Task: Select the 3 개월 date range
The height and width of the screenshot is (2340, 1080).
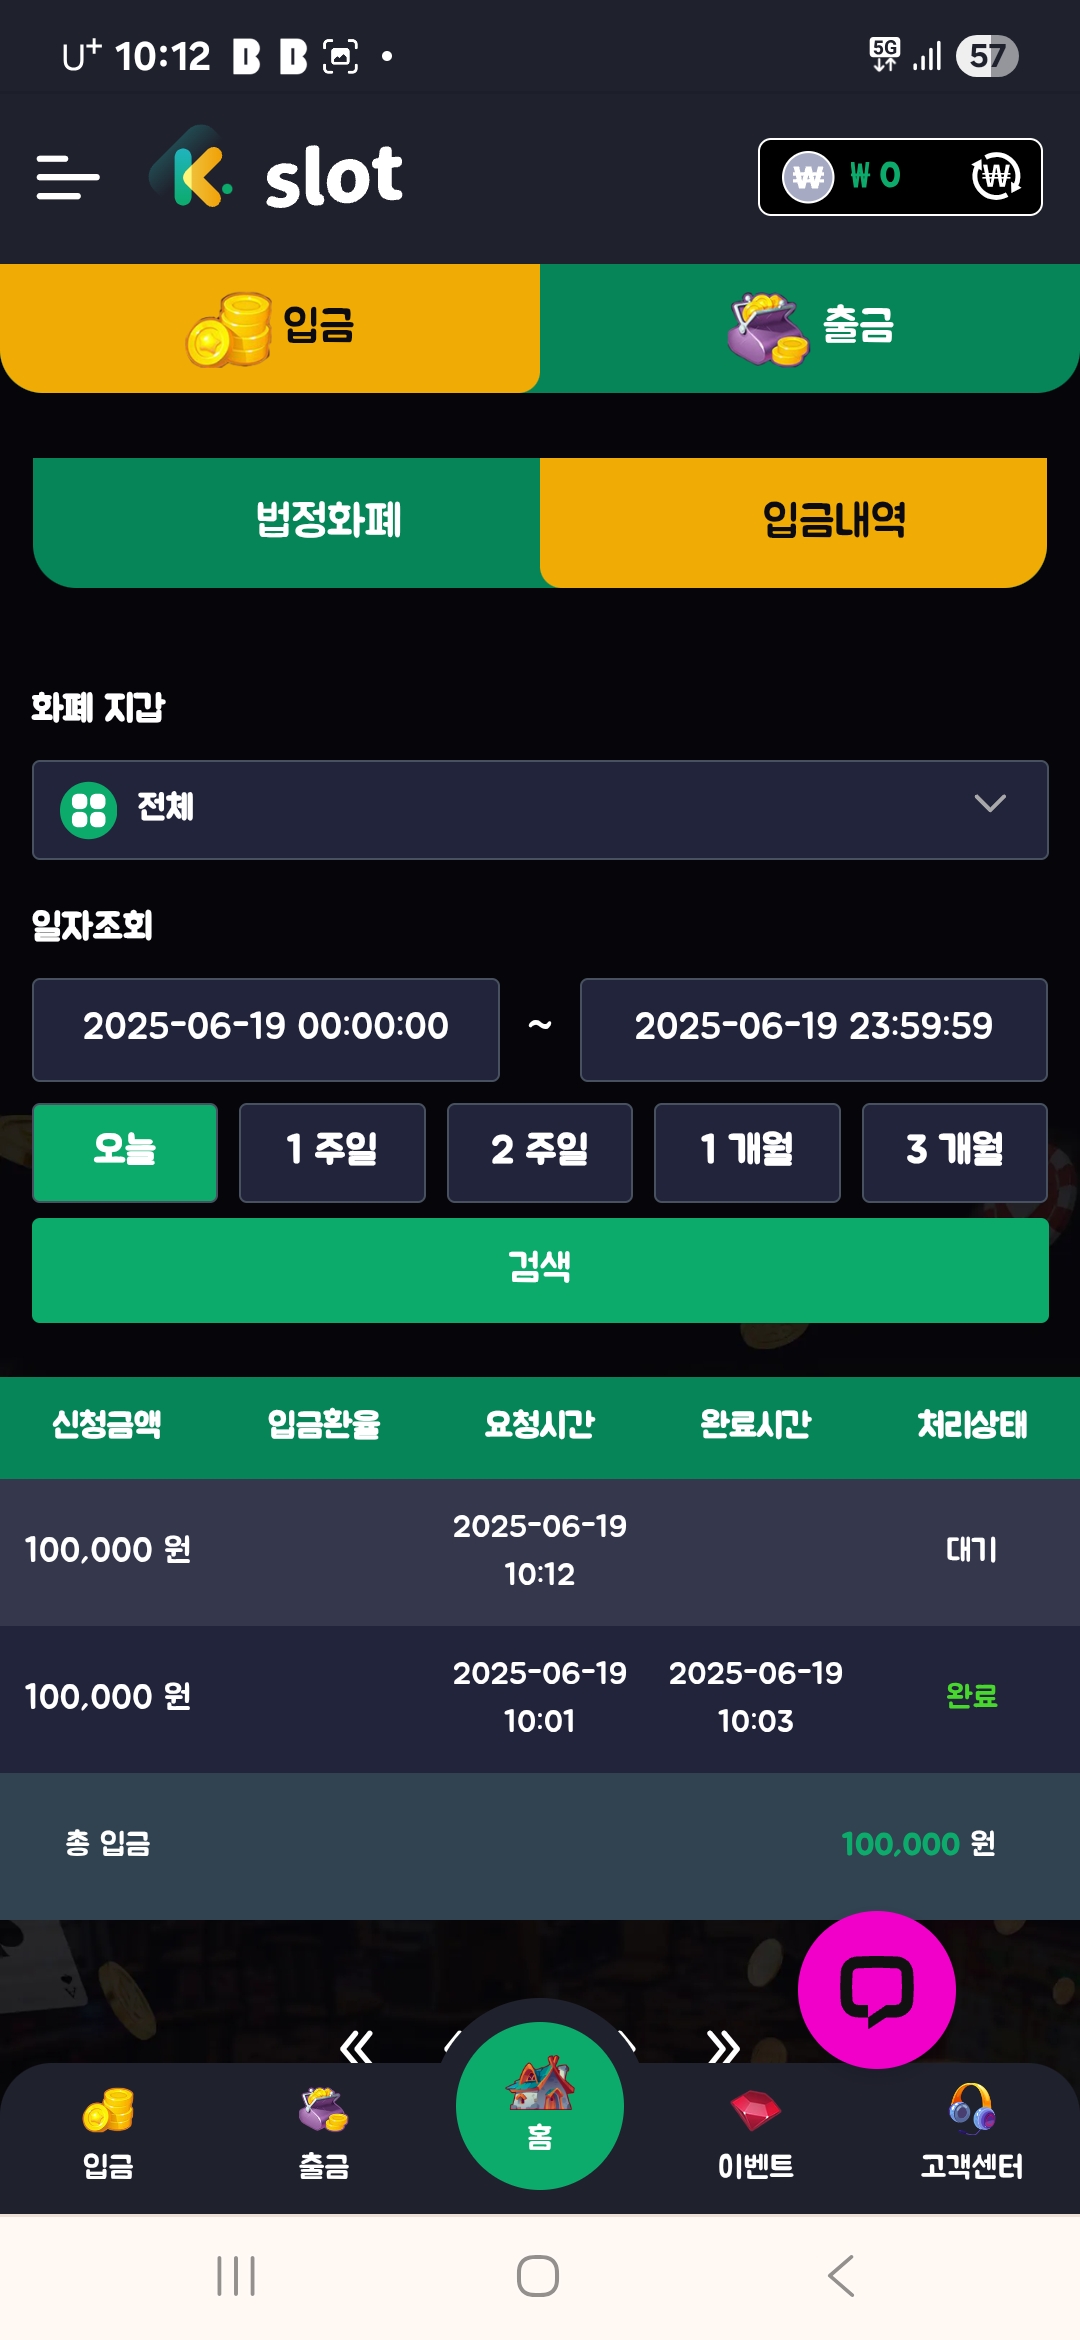Action: [954, 1152]
